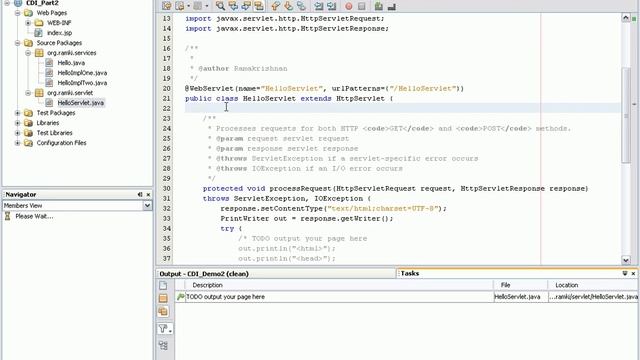Select HelloImplTwo.java in tree

82,83
